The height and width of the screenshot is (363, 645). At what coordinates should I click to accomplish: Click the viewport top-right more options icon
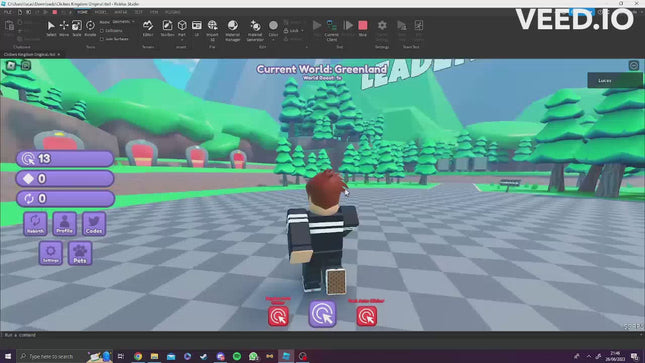[633, 65]
